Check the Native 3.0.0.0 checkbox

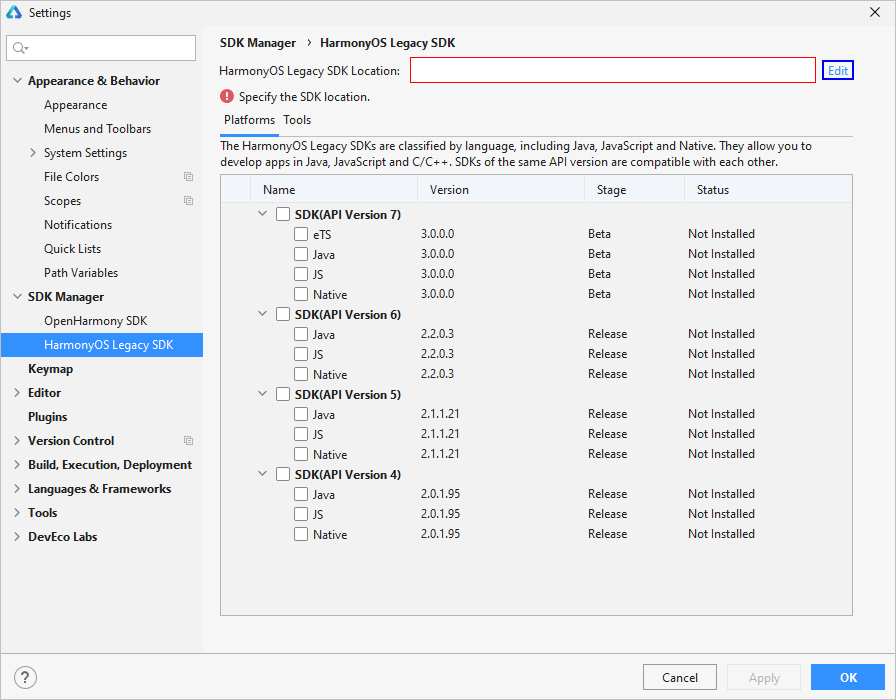301,294
